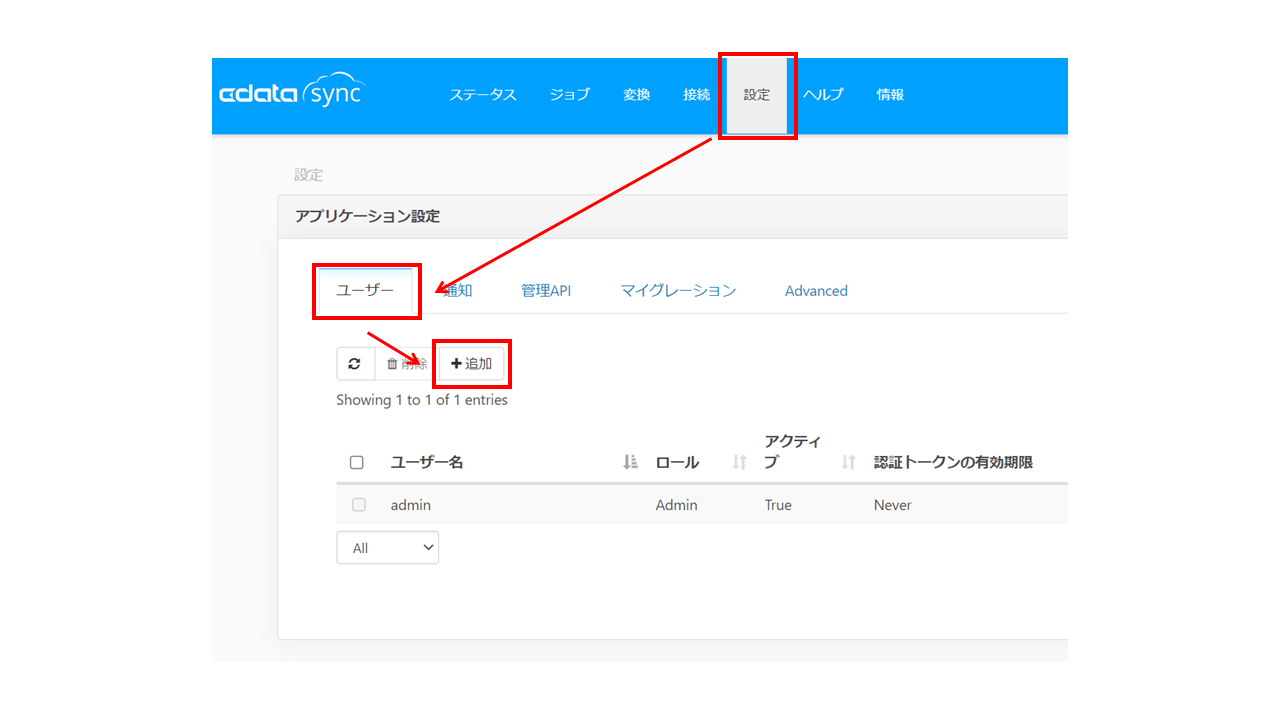
Task: Sort by ユーザー名 column sort icon
Action: click(x=630, y=462)
